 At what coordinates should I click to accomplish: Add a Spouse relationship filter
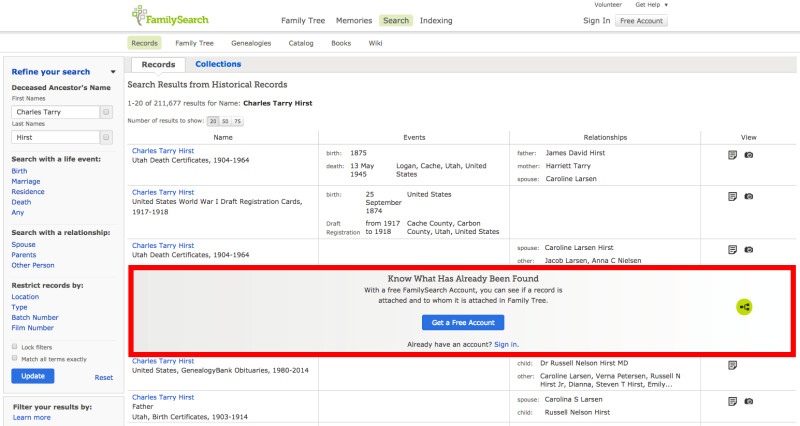pos(23,244)
